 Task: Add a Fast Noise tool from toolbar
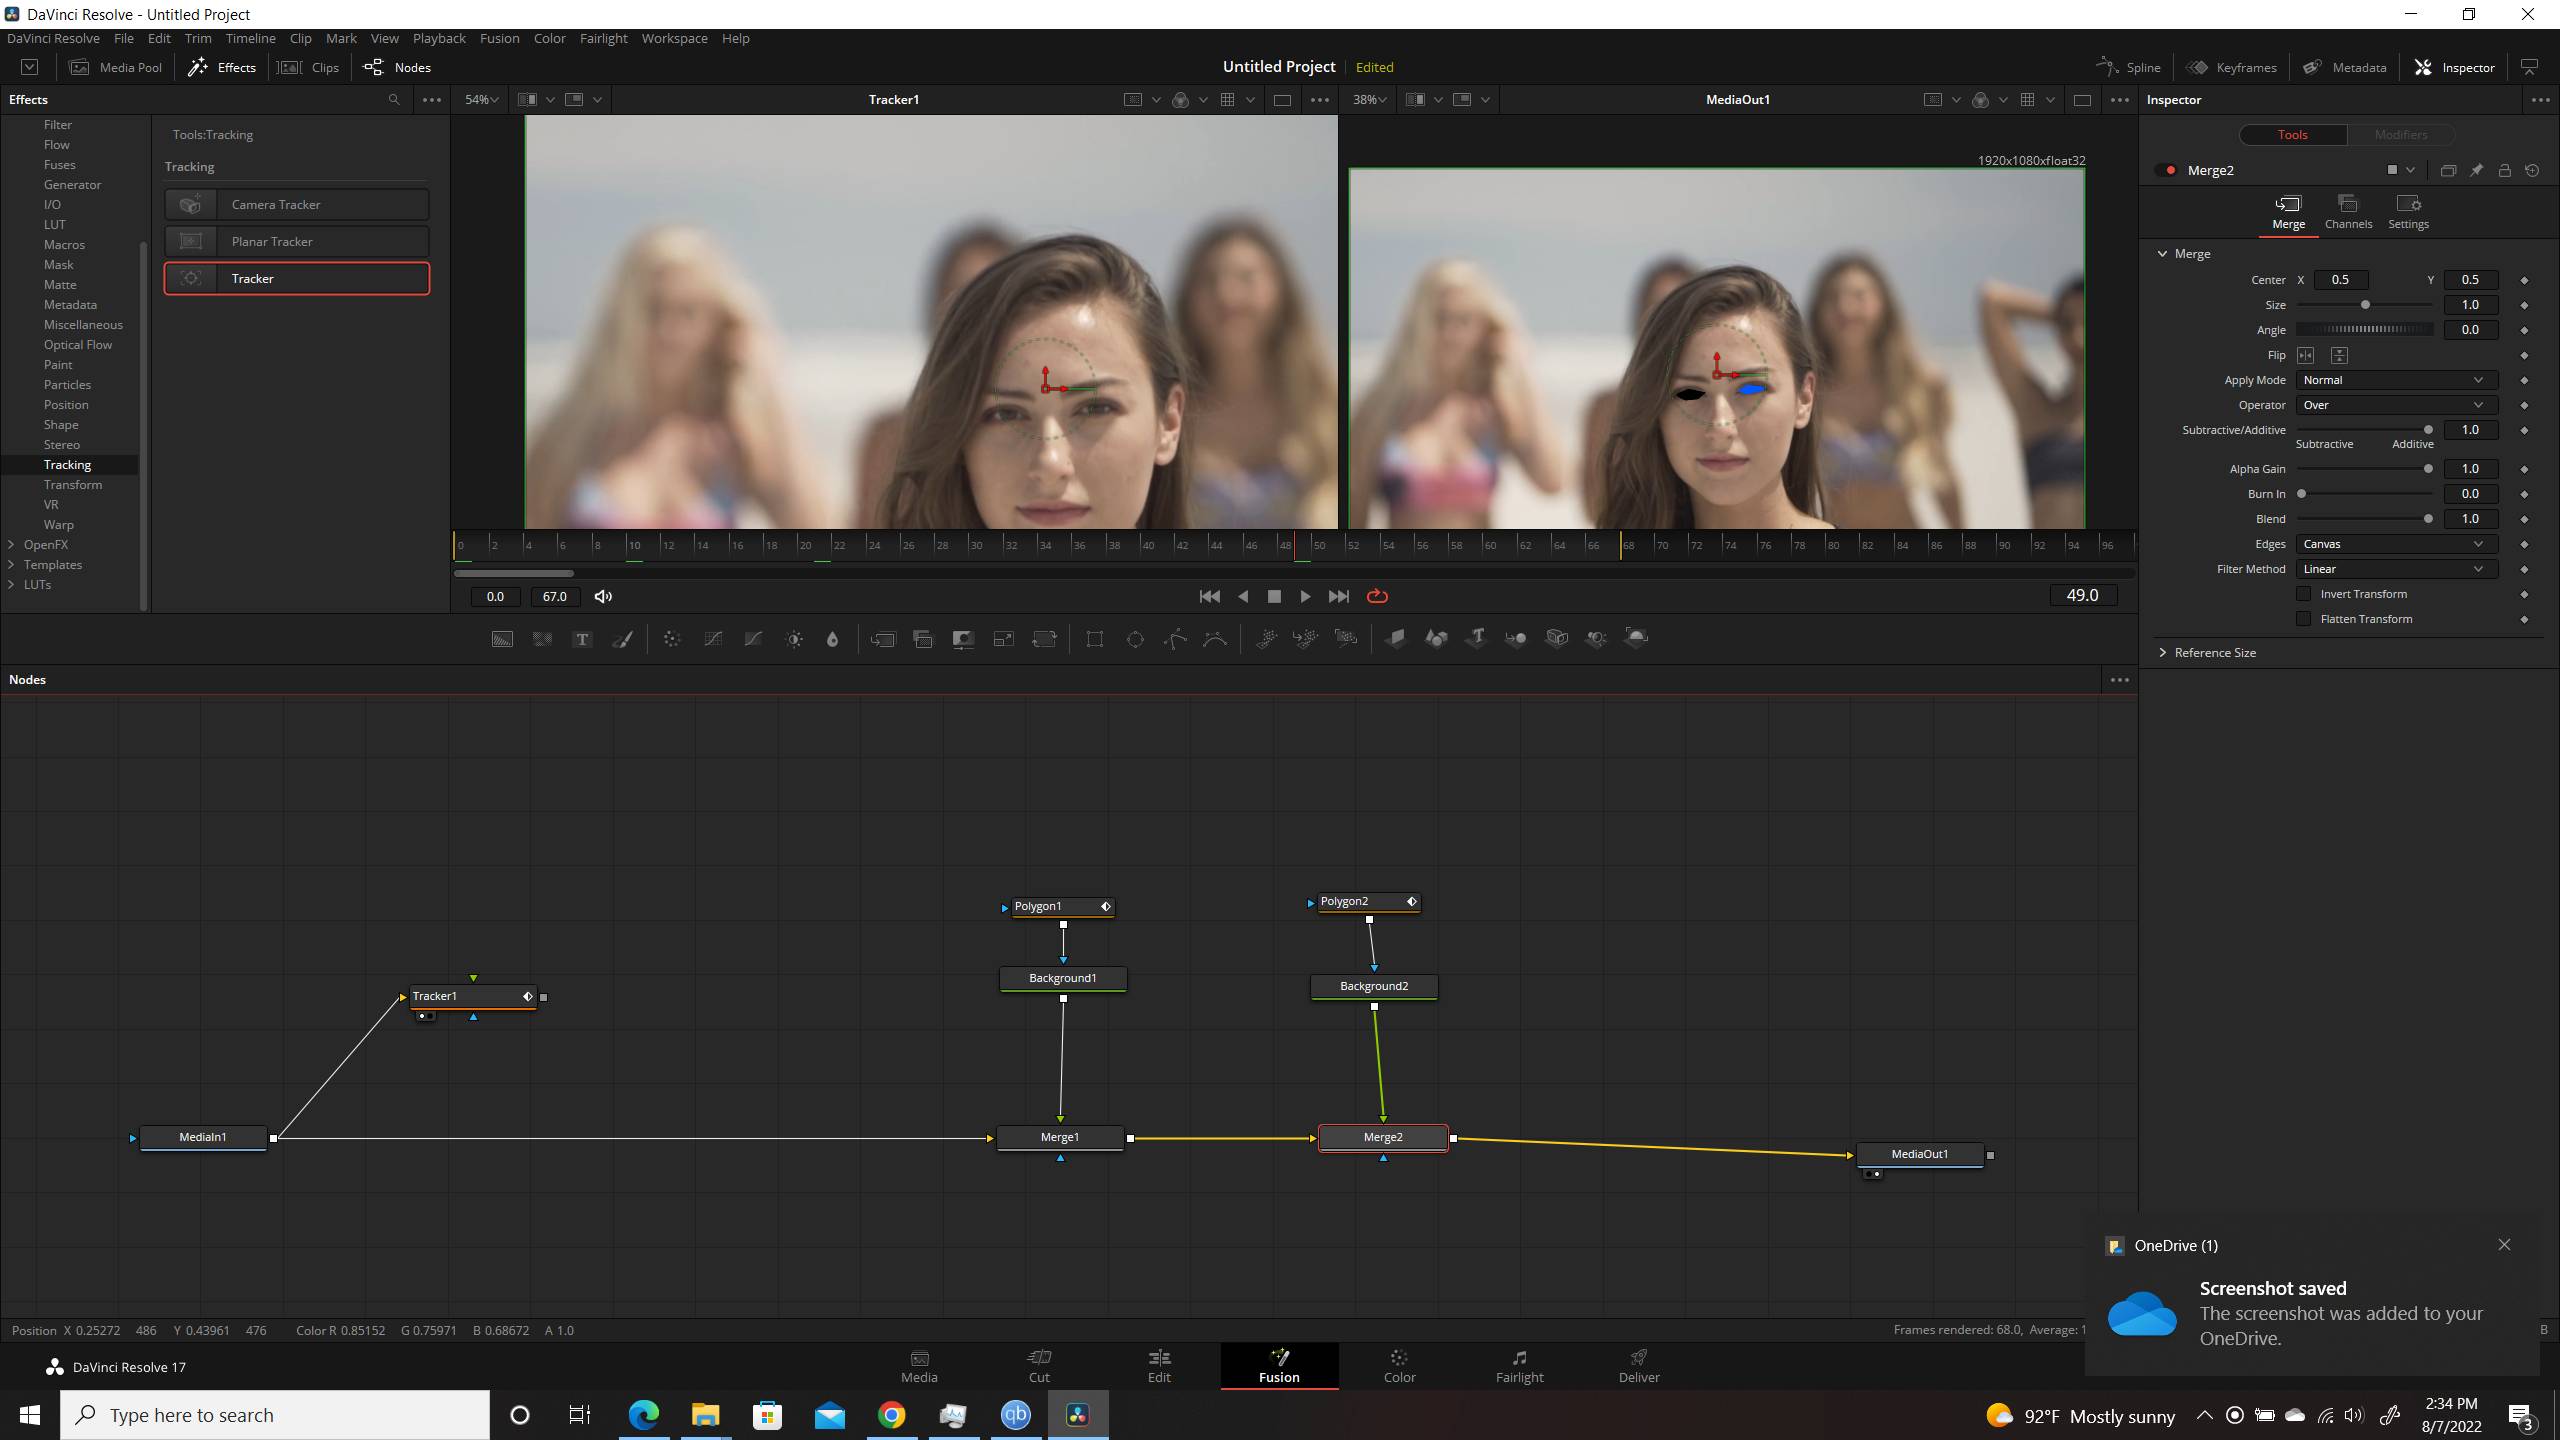click(x=542, y=639)
